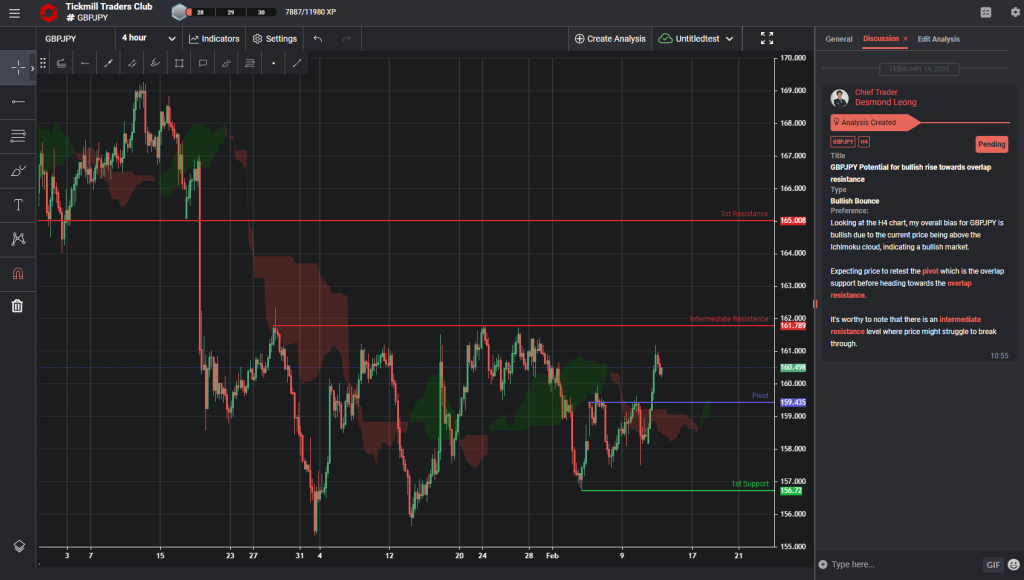The image size is (1024, 580).
Task: Open the 4 hour timeframe dropdown
Action: point(145,37)
